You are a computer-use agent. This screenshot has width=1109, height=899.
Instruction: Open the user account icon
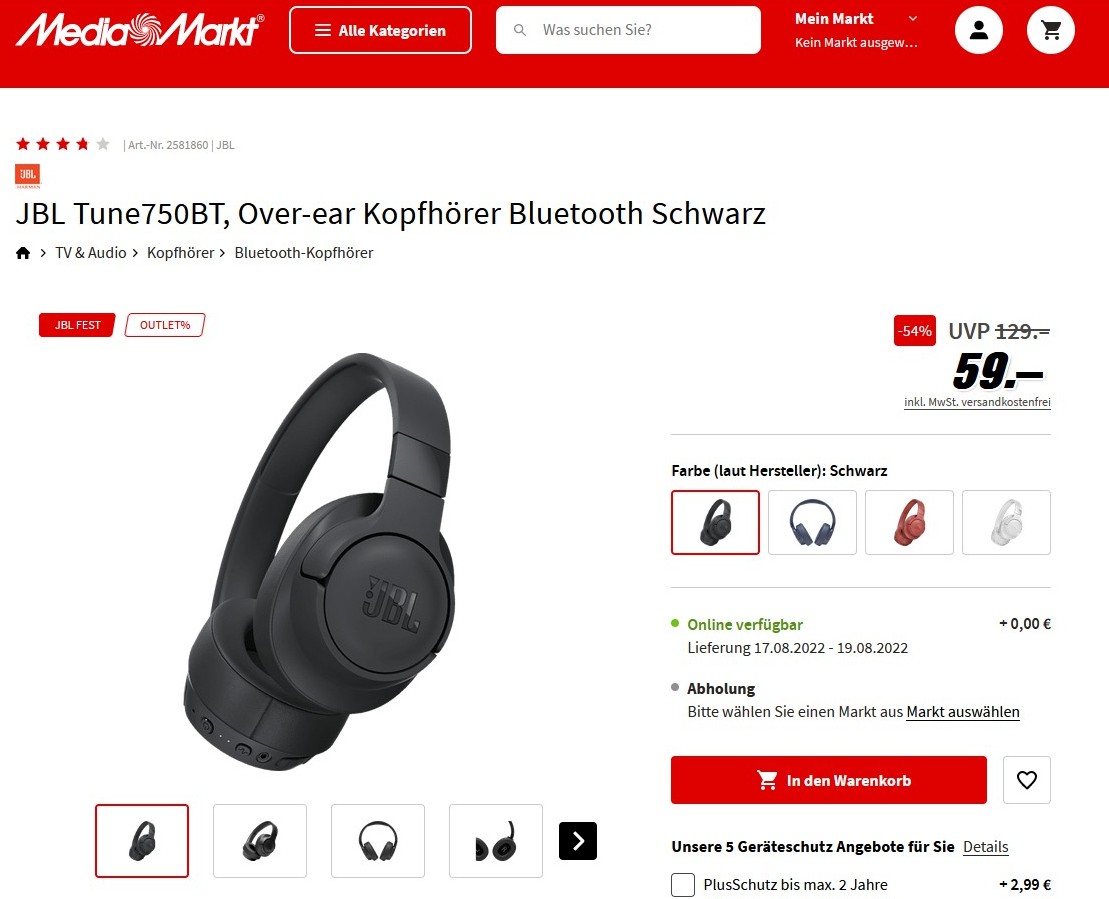click(979, 30)
